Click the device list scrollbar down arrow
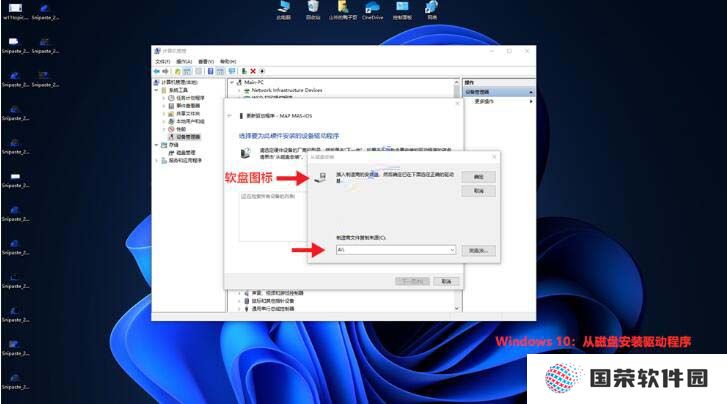This screenshot has height=404, width=727. click(456, 308)
